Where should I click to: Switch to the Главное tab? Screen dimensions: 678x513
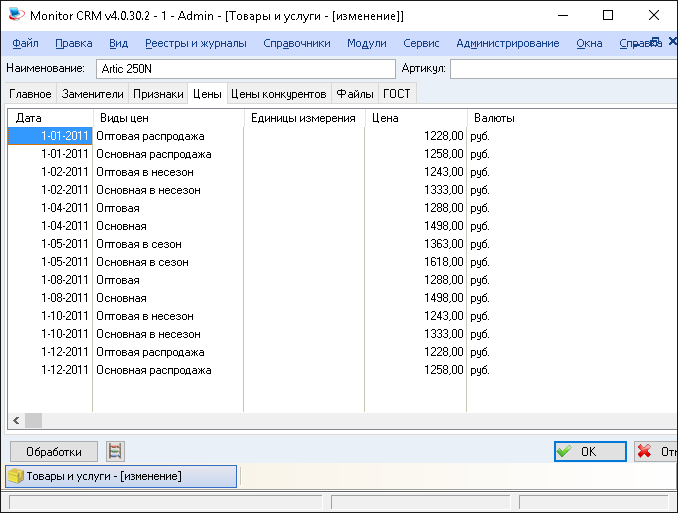point(30,94)
